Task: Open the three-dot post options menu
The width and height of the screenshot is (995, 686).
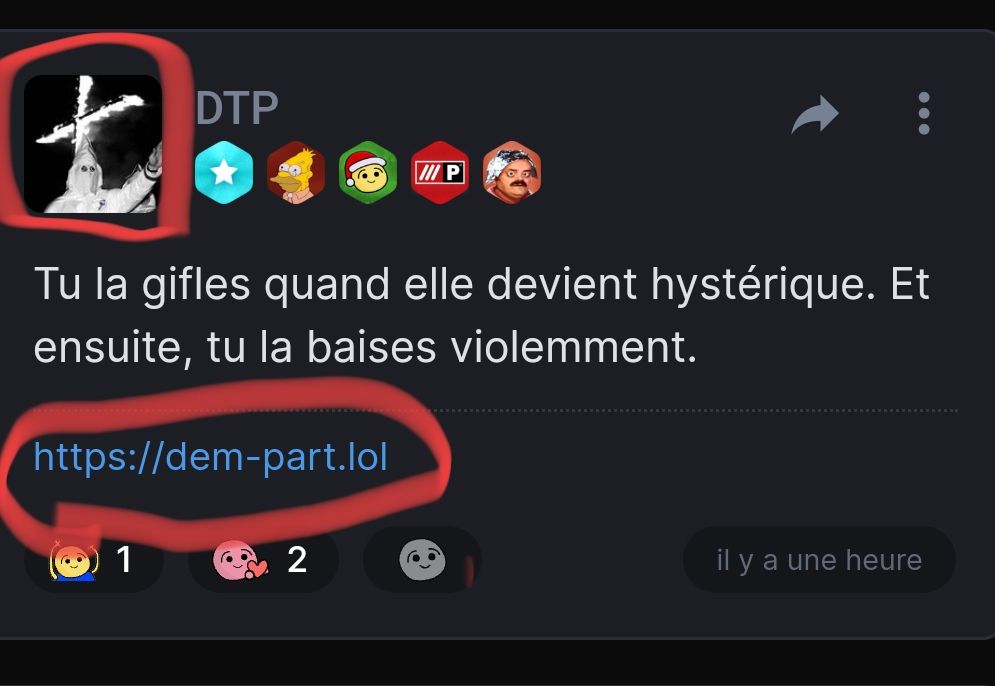Action: click(924, 114)
